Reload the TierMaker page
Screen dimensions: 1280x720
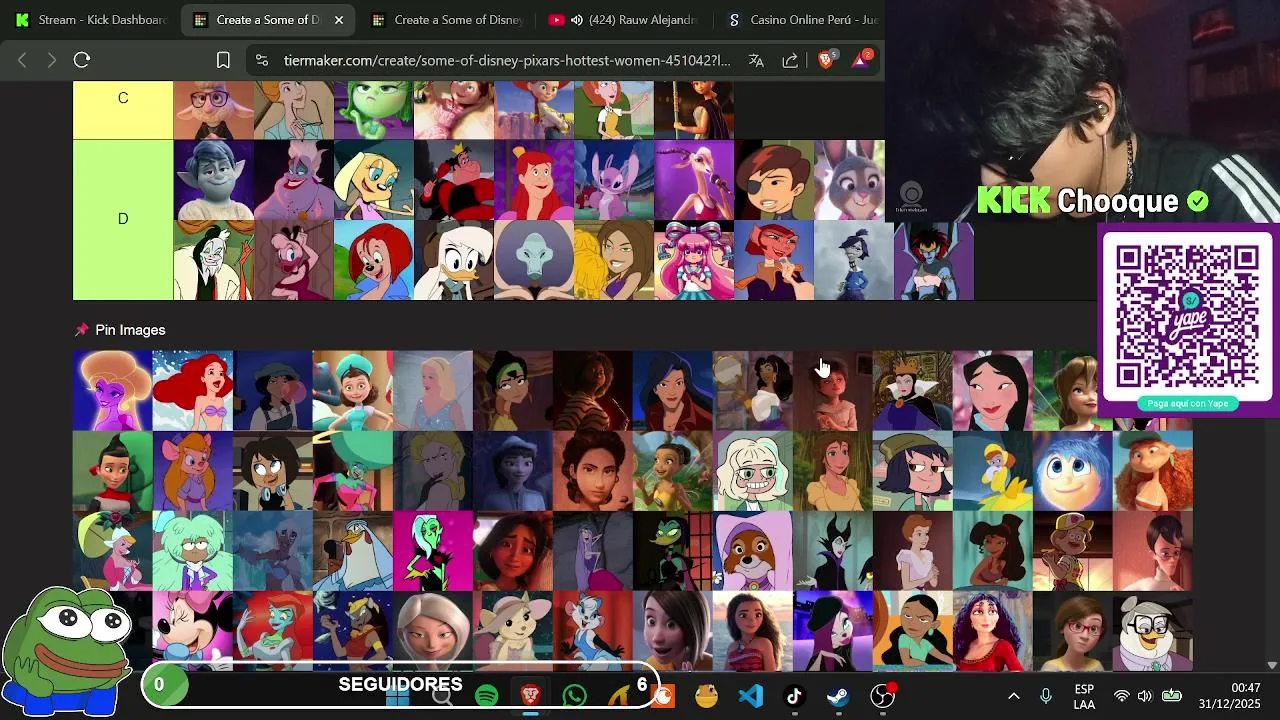(82, 60)
